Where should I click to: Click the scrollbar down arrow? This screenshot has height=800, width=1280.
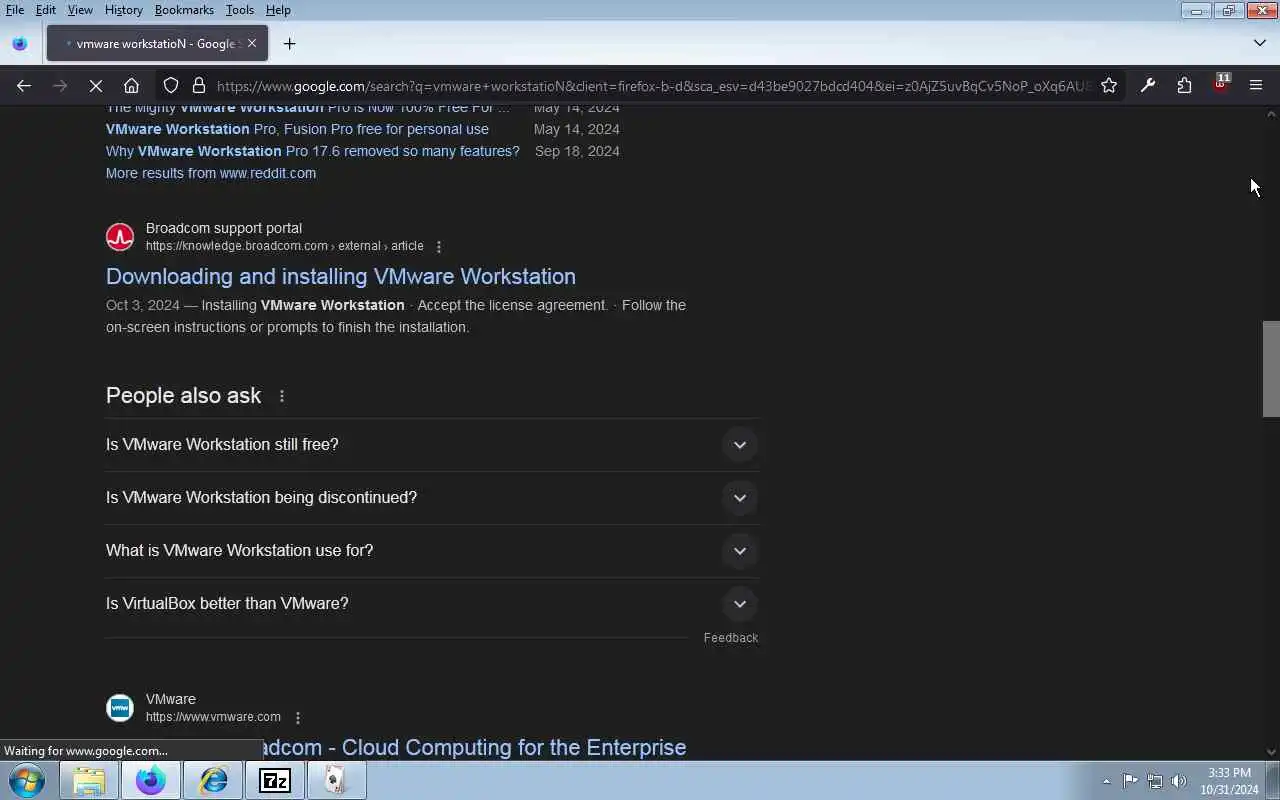click(x=1271, y=752)
